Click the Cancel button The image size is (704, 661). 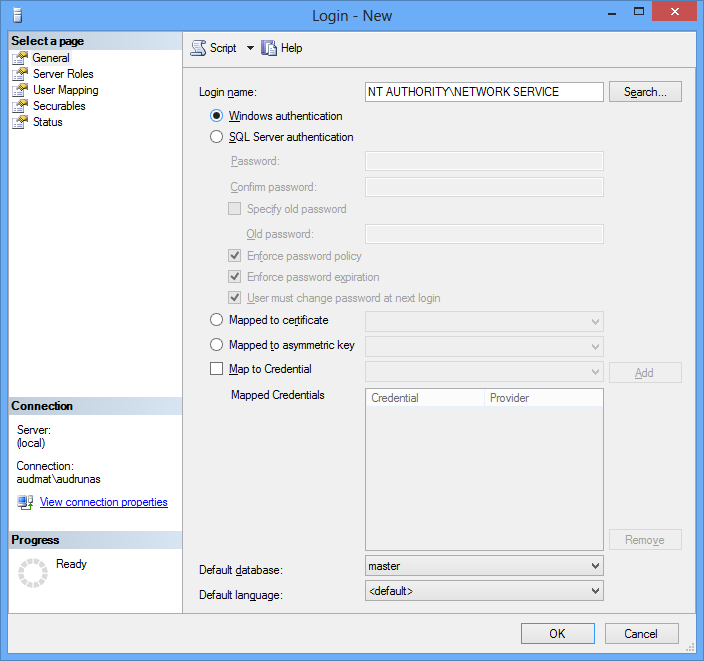point(642,634)
